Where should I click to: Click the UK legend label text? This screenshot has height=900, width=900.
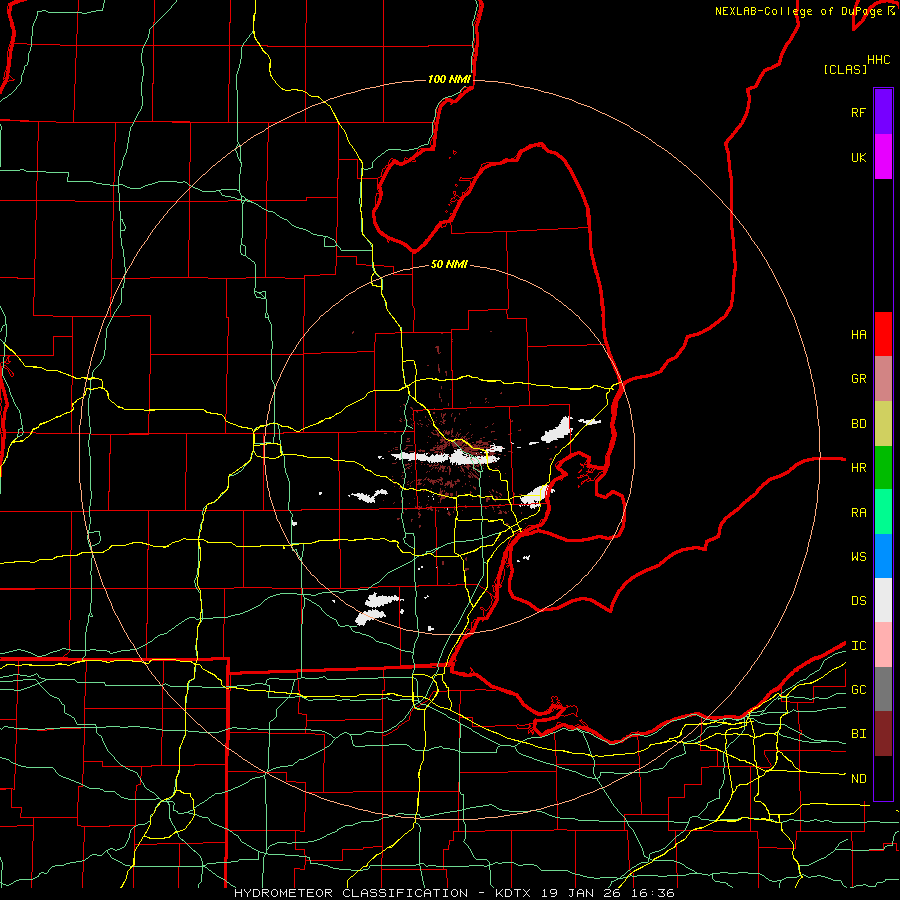click(859, 157)
